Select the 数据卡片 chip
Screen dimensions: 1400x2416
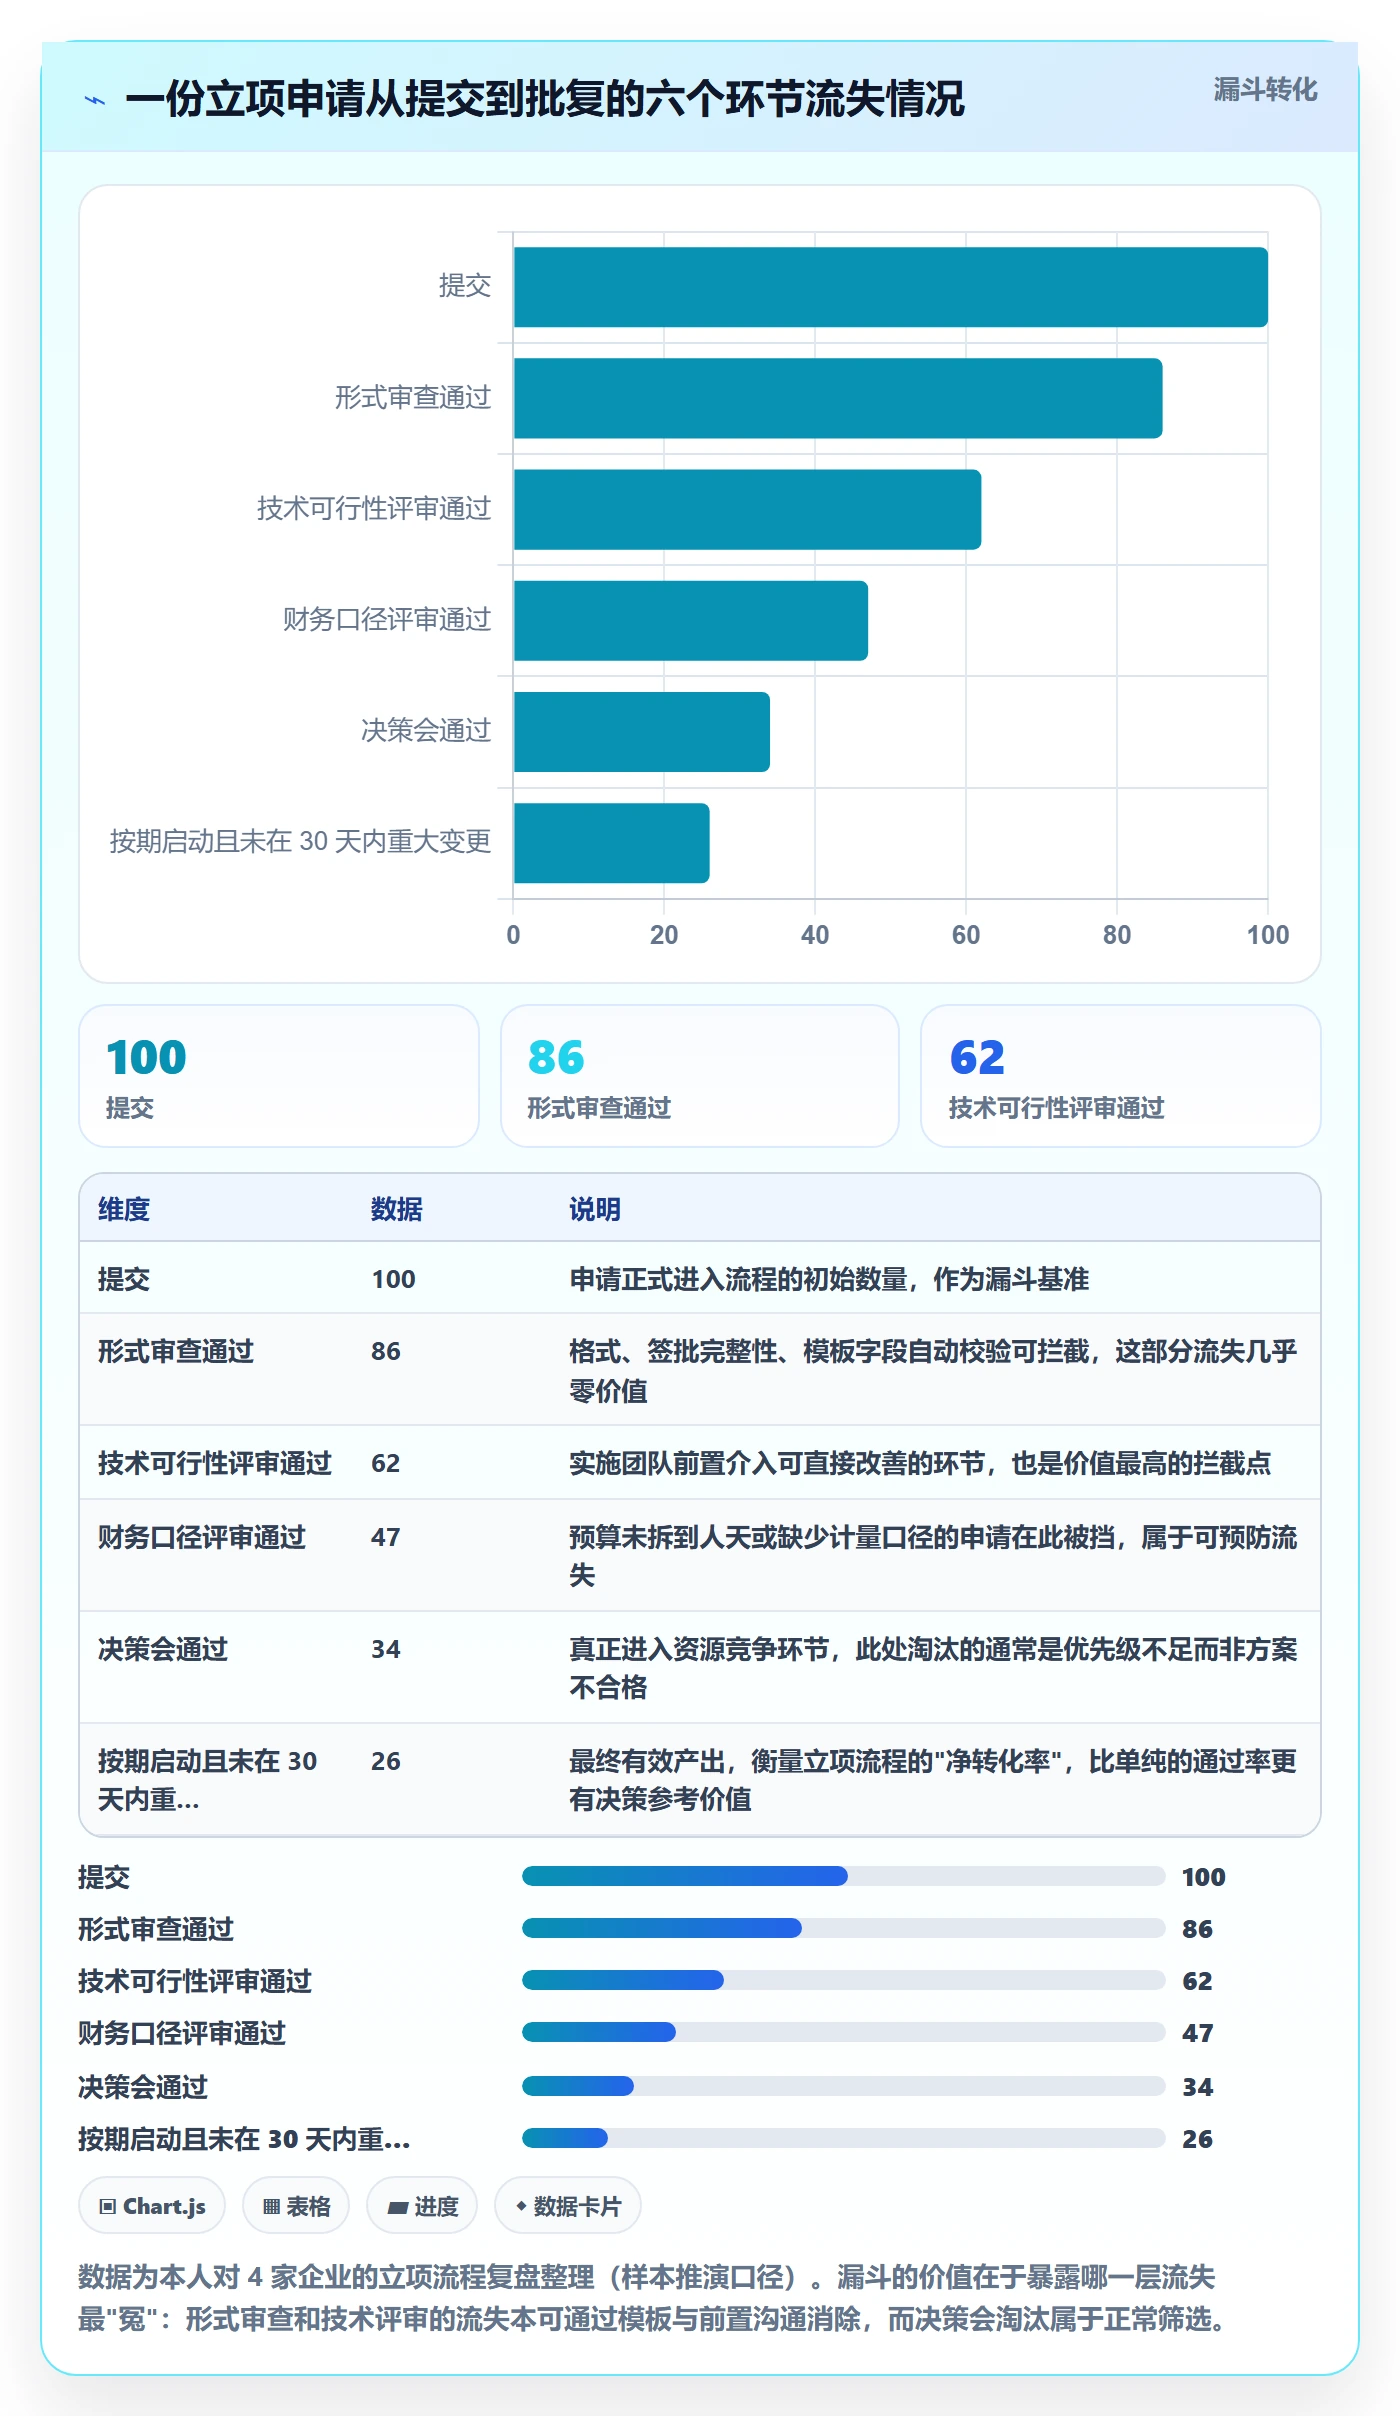tap(568, 2206)
